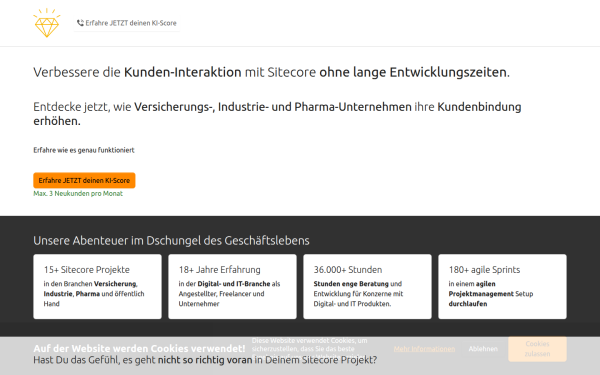Select the '36.000+ Stunden' card
The width and height of the screenshot is (600, 375).
tap(367, 287)
